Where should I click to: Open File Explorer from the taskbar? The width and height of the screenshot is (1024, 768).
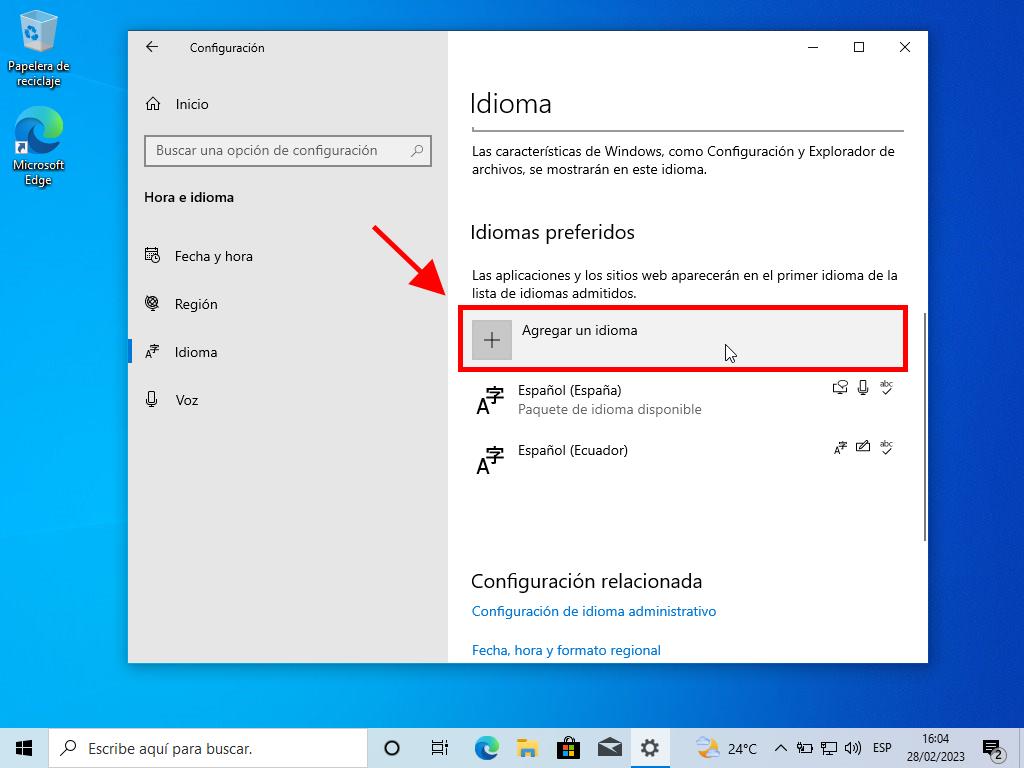click(528, 747)
